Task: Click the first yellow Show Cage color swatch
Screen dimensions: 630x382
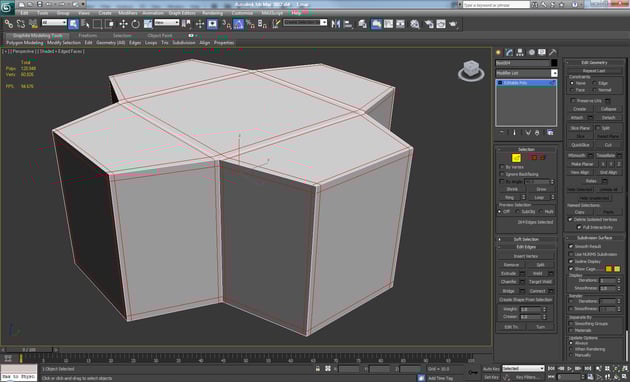Action: (609, 269)
